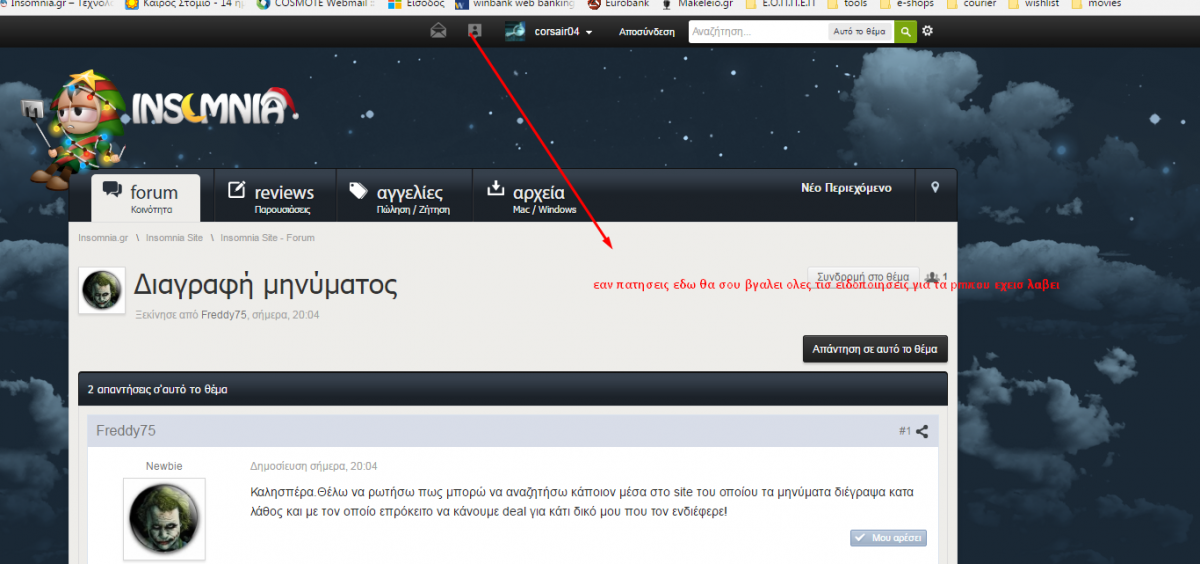Open Νέο Περιεχόμενο link
The width and height of the screenshot is (1200, 564).
pos(846,188)
